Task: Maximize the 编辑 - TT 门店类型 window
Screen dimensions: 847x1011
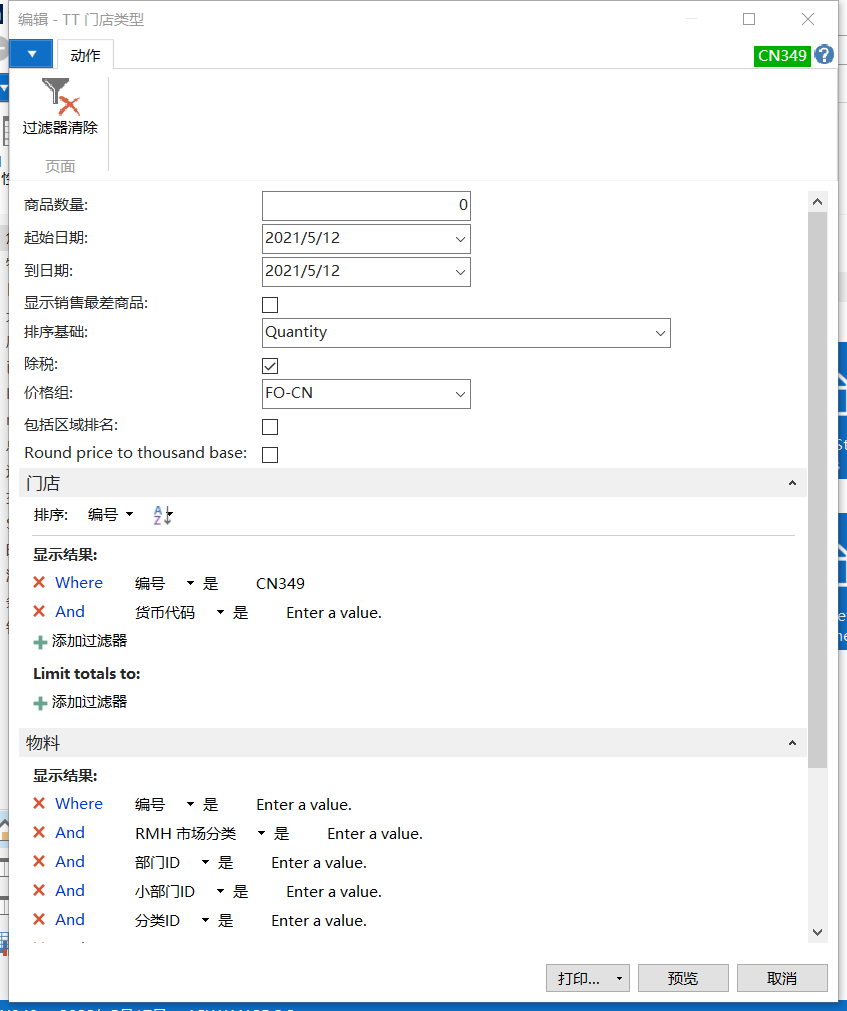Action: (x=749, y=19)
